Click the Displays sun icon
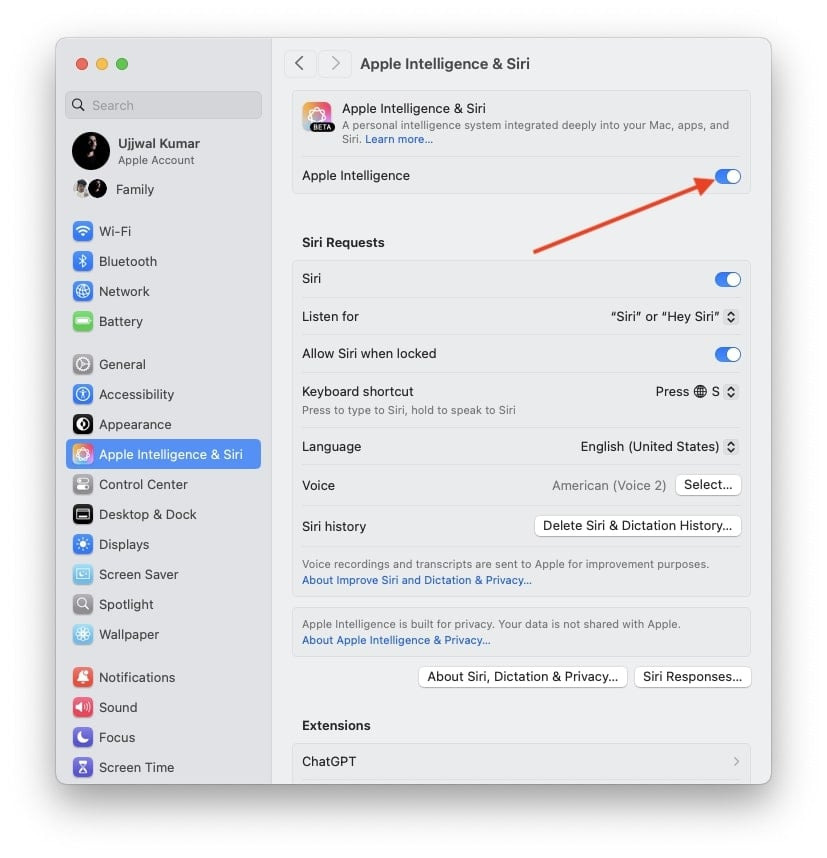 tap(83, 545)
